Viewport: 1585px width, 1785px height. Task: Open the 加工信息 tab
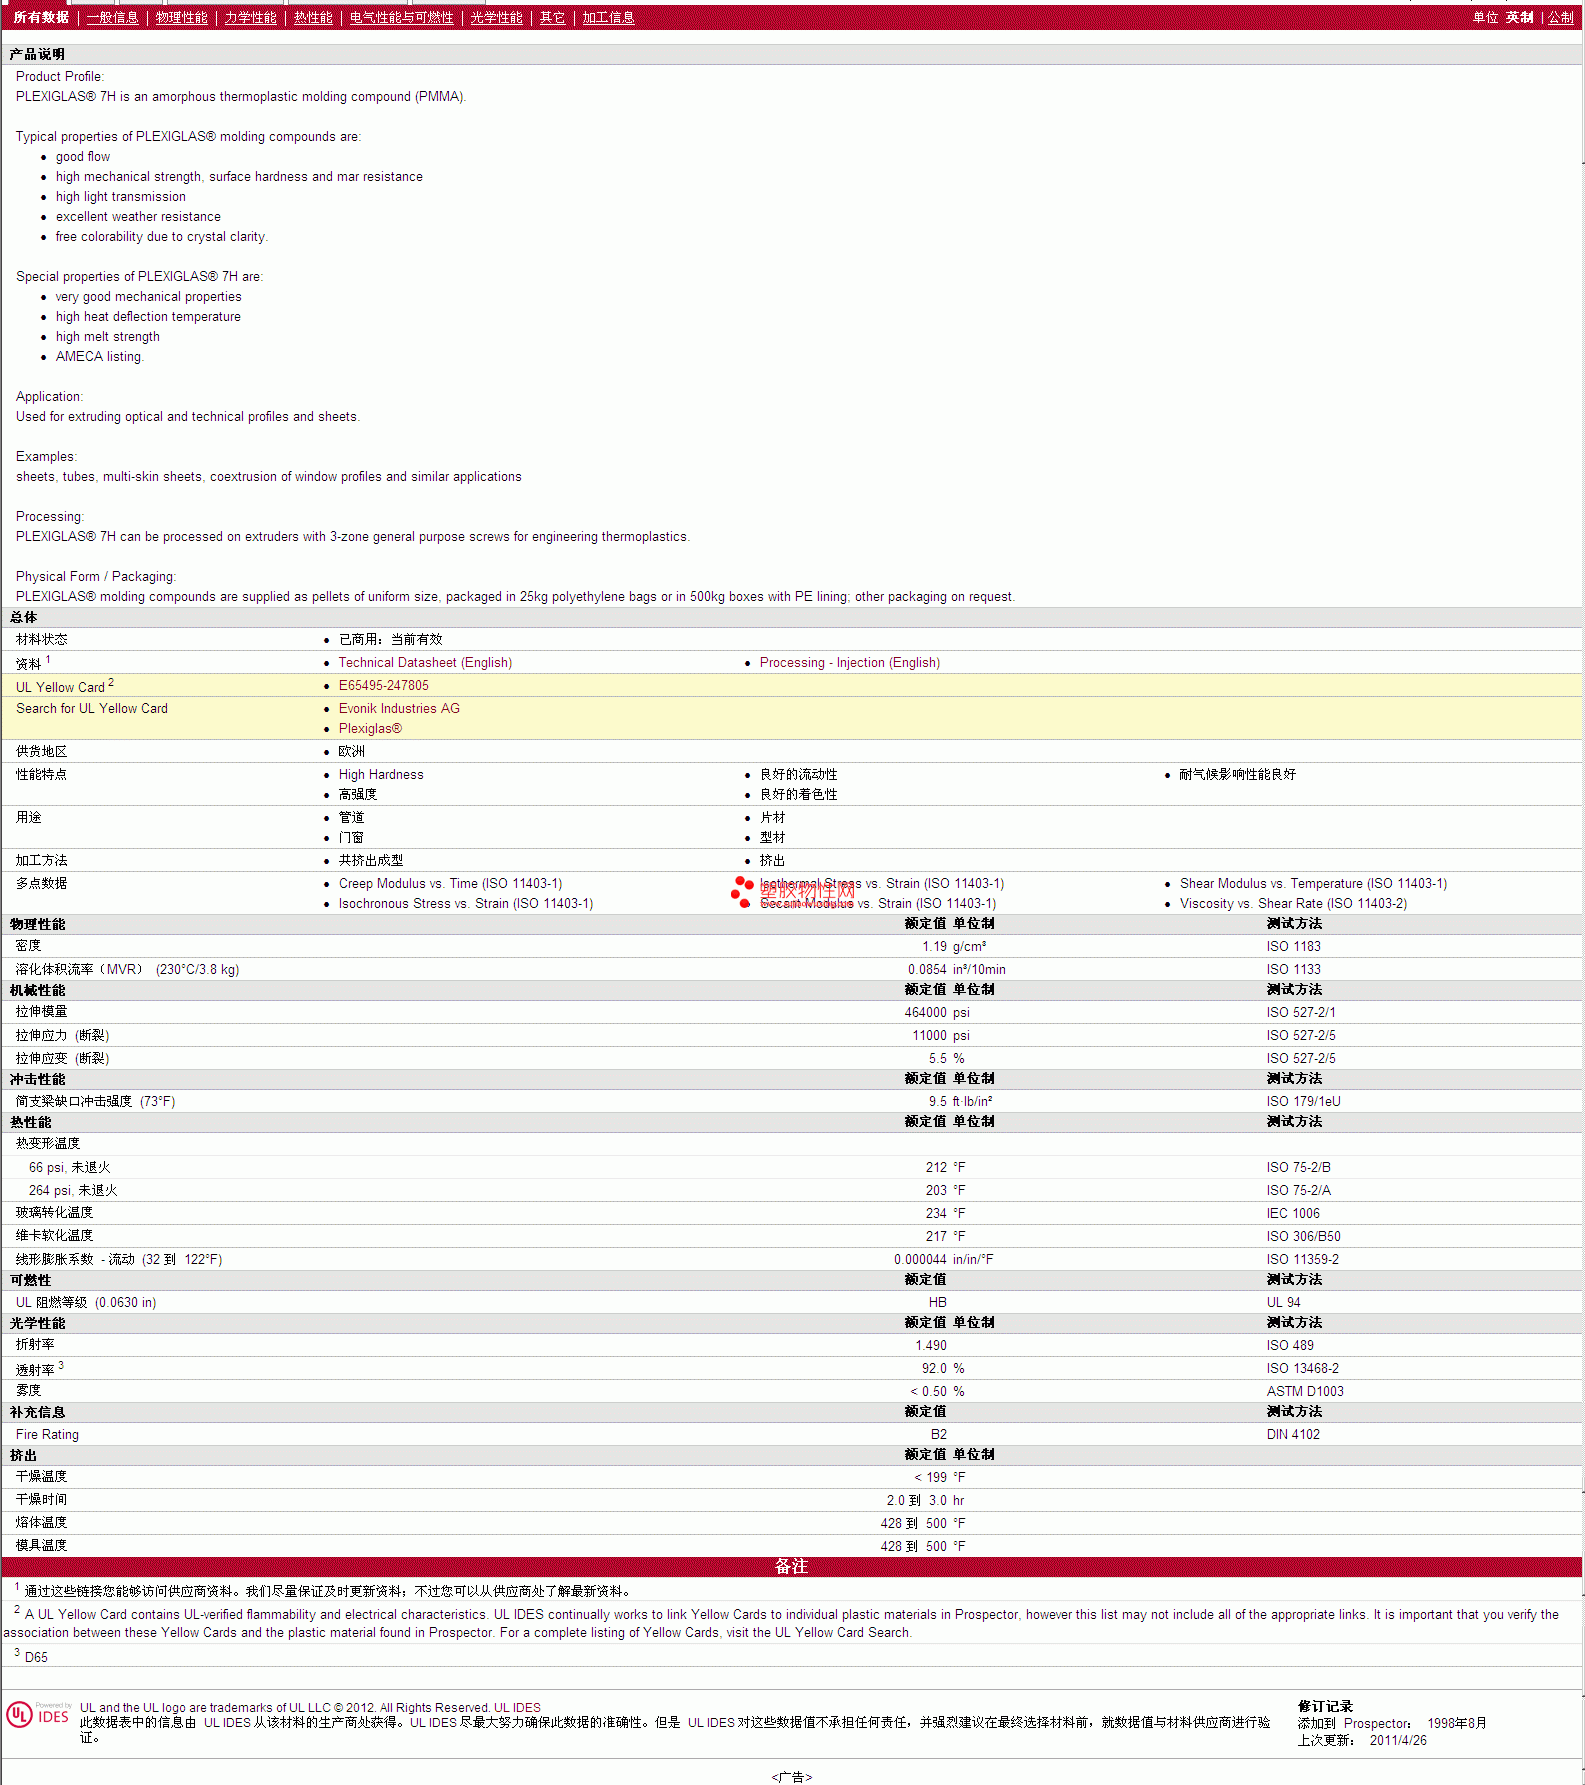tap(608, 18)
